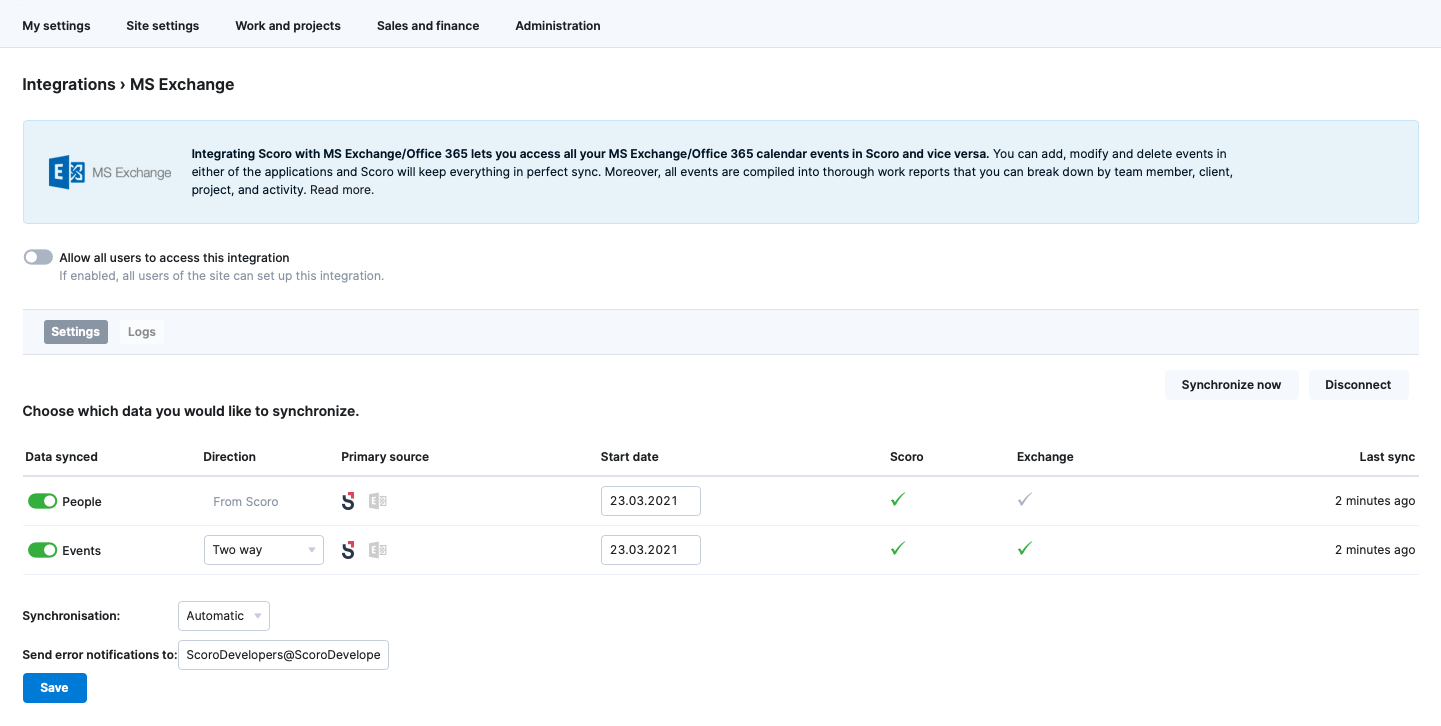Click 'Exchange' column header
Viewport: 1441px width, 726px height.
pos(1045,457)
